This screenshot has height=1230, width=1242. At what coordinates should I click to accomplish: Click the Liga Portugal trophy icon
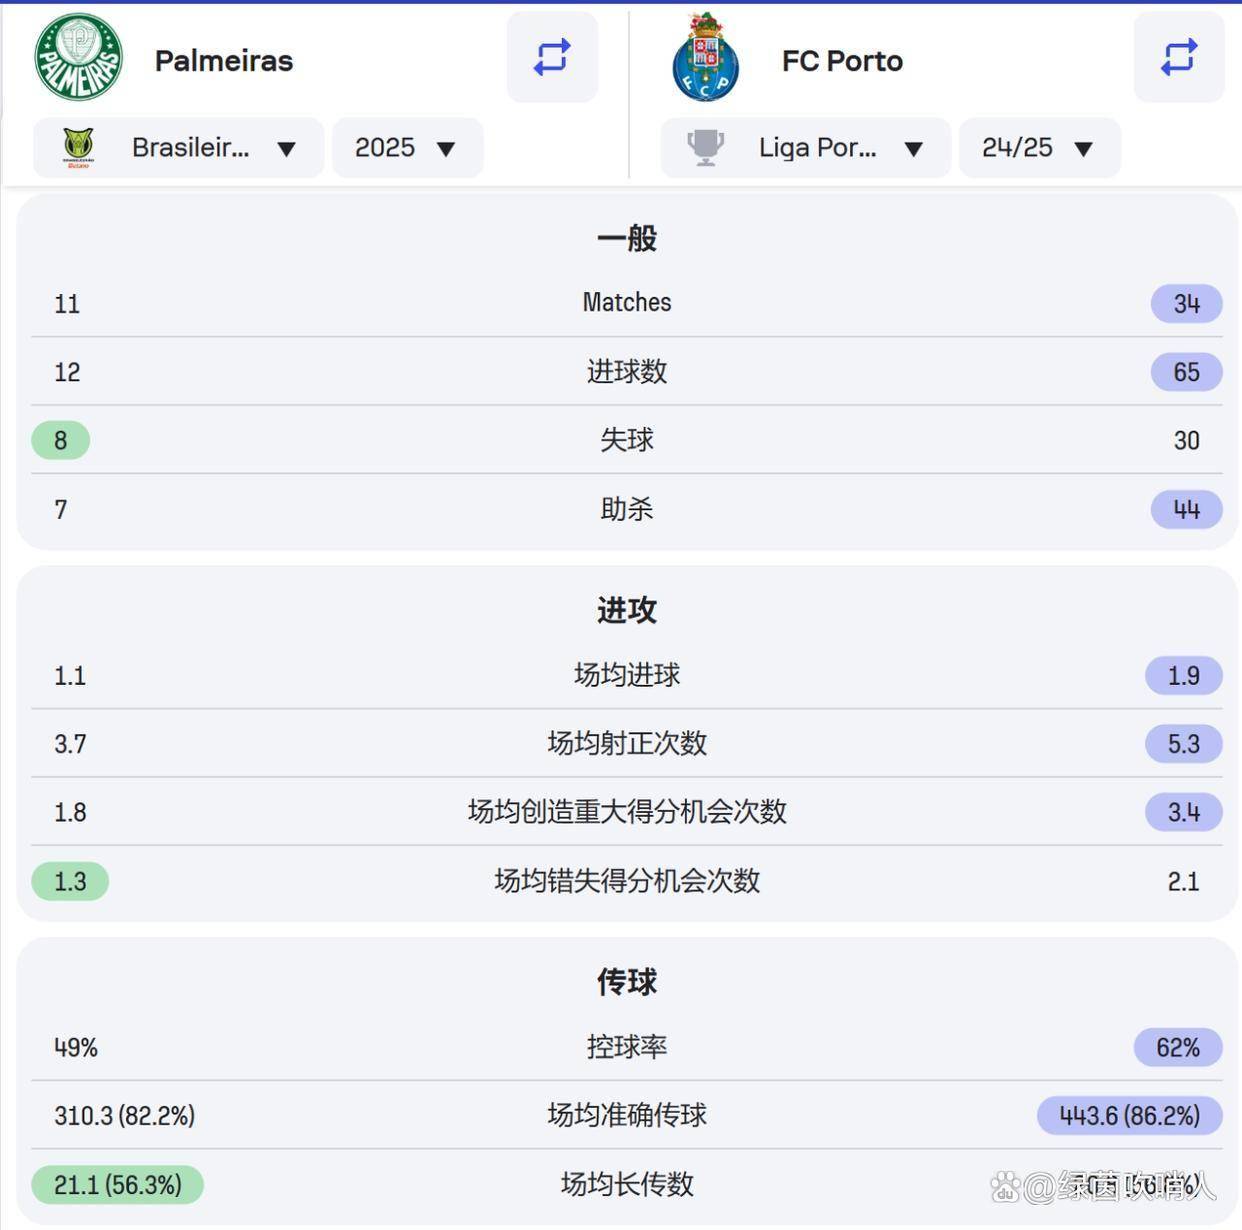(x=705, y=148)
